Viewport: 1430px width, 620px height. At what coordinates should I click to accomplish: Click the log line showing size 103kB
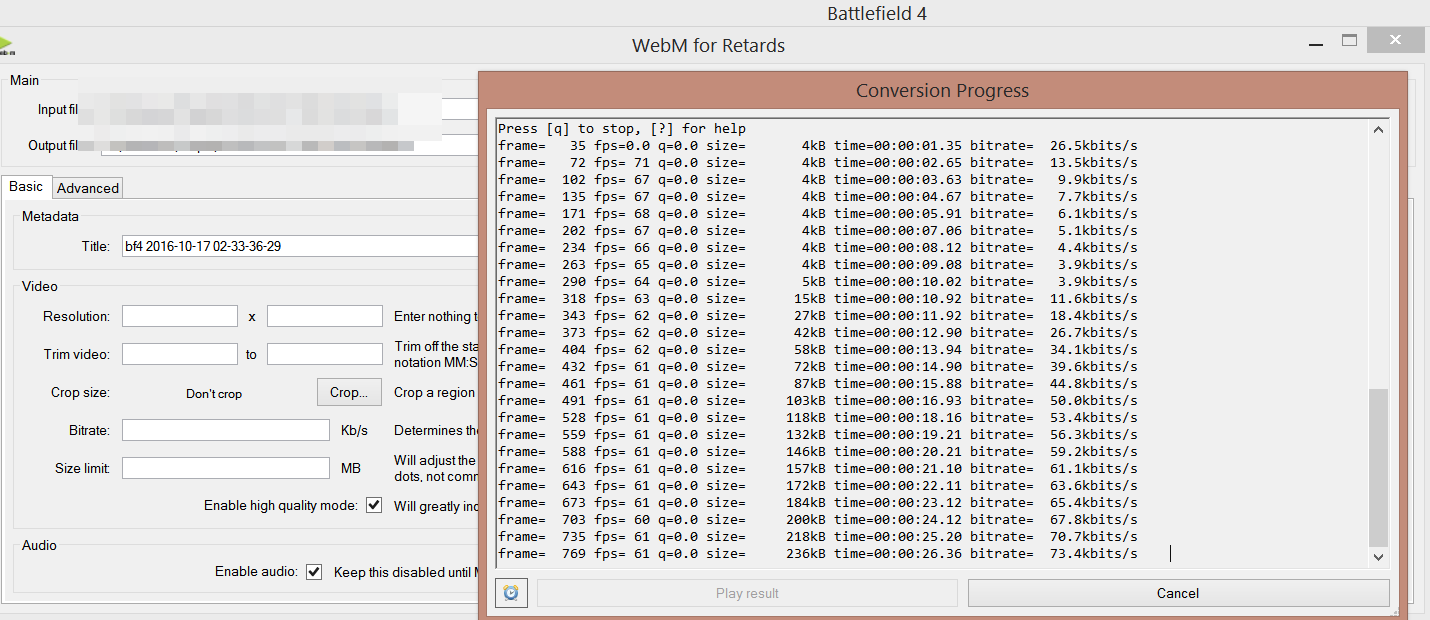818,400
